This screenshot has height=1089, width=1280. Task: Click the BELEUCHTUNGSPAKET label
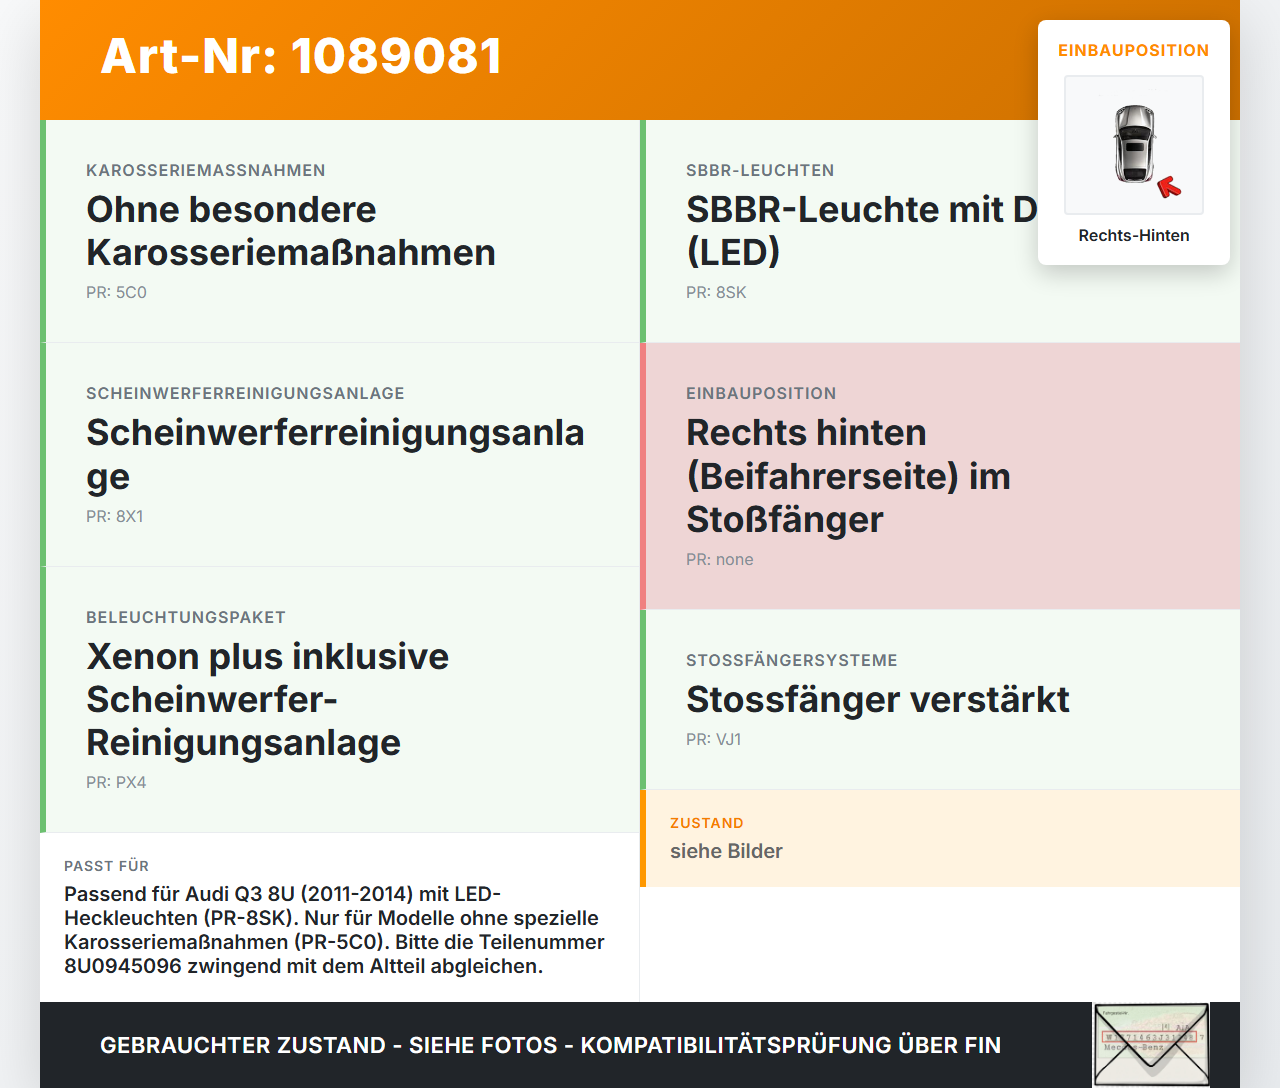pyautogui.click(x=186, y=617)
